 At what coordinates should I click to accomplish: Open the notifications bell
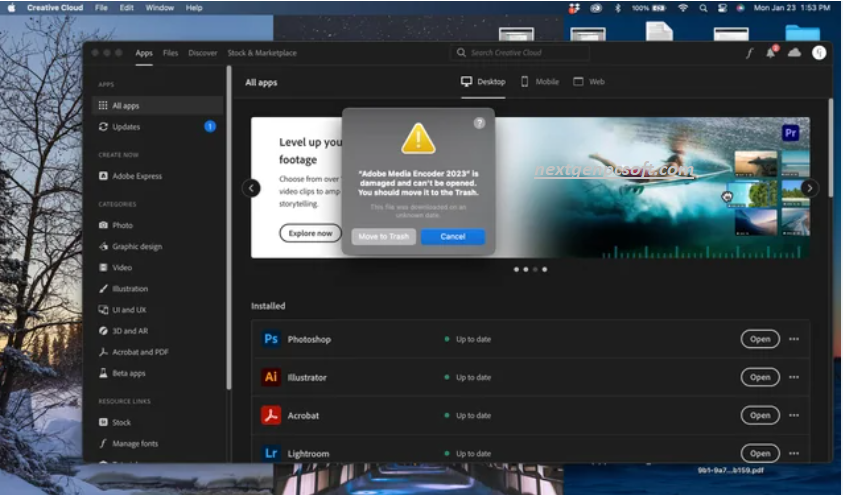point(771,52)
